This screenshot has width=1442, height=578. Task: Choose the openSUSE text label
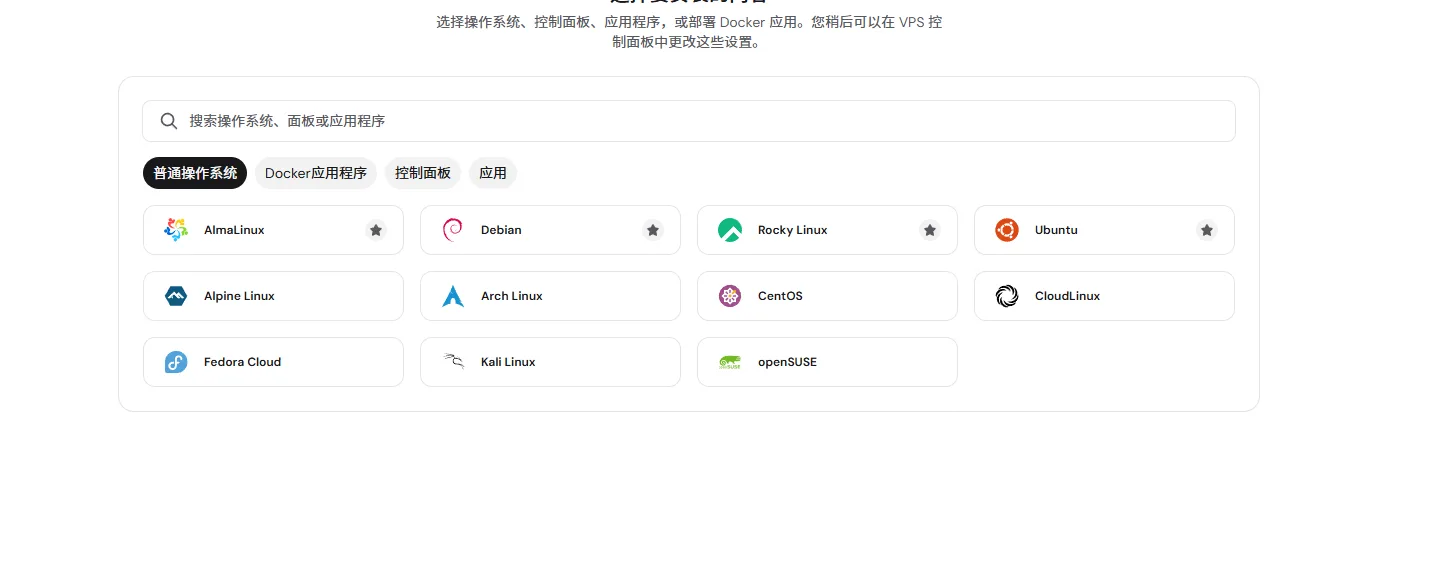click(x=787, y=362)
